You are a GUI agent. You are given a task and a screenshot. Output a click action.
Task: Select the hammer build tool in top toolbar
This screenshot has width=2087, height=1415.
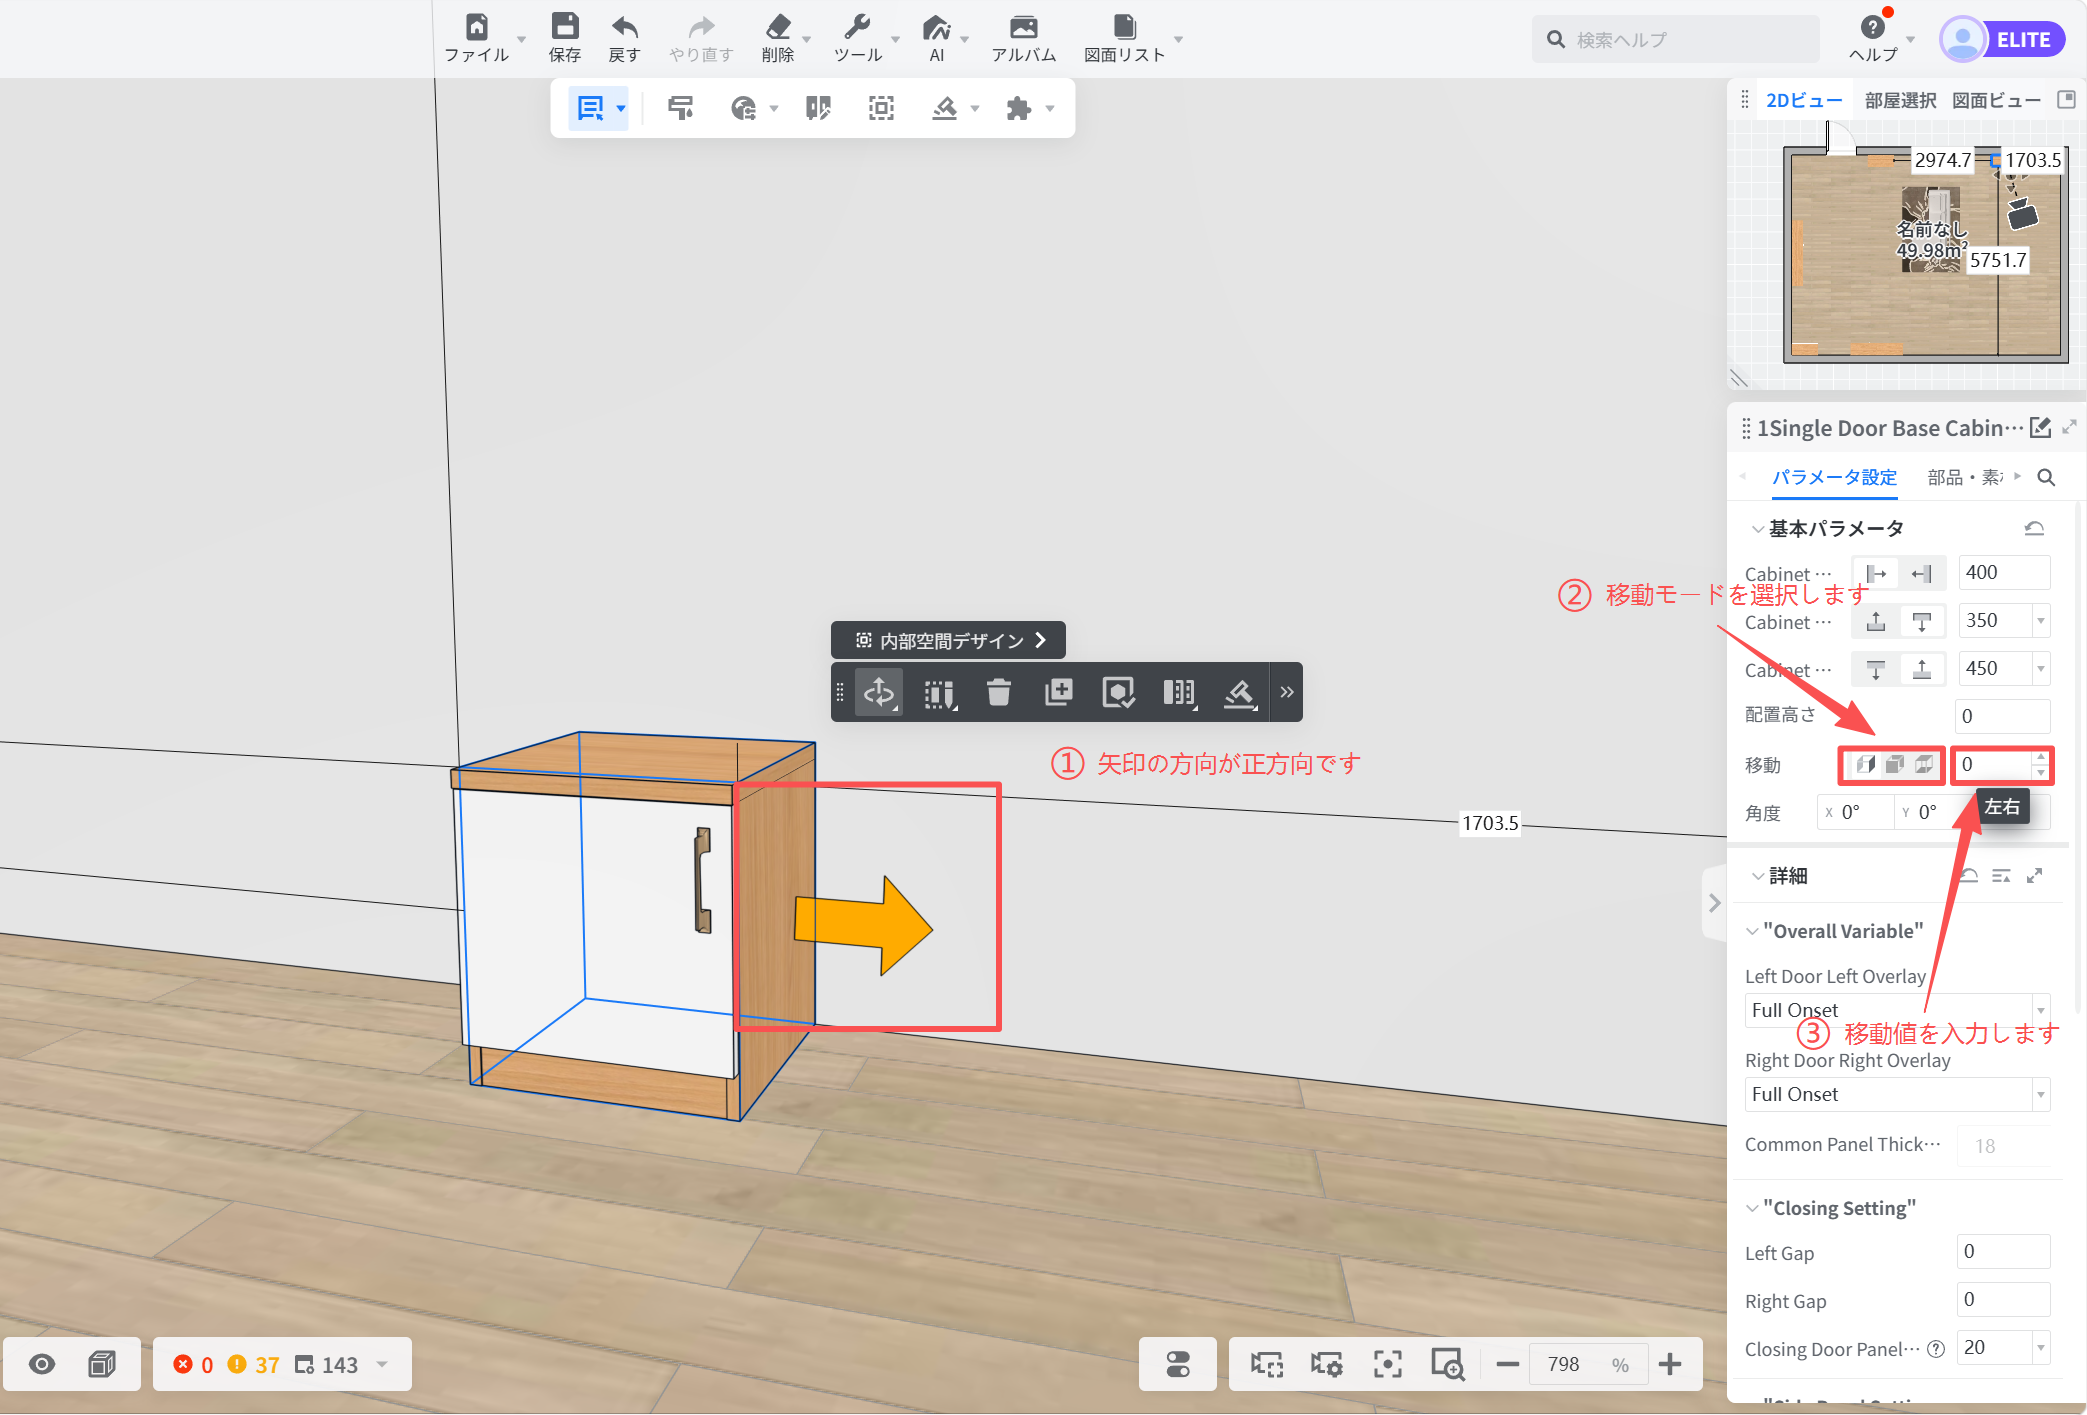[945, 108]
